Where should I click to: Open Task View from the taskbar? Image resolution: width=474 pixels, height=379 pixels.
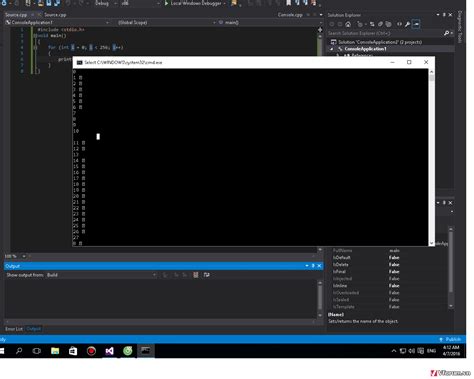pyautogui.click(x=37, y=351)
